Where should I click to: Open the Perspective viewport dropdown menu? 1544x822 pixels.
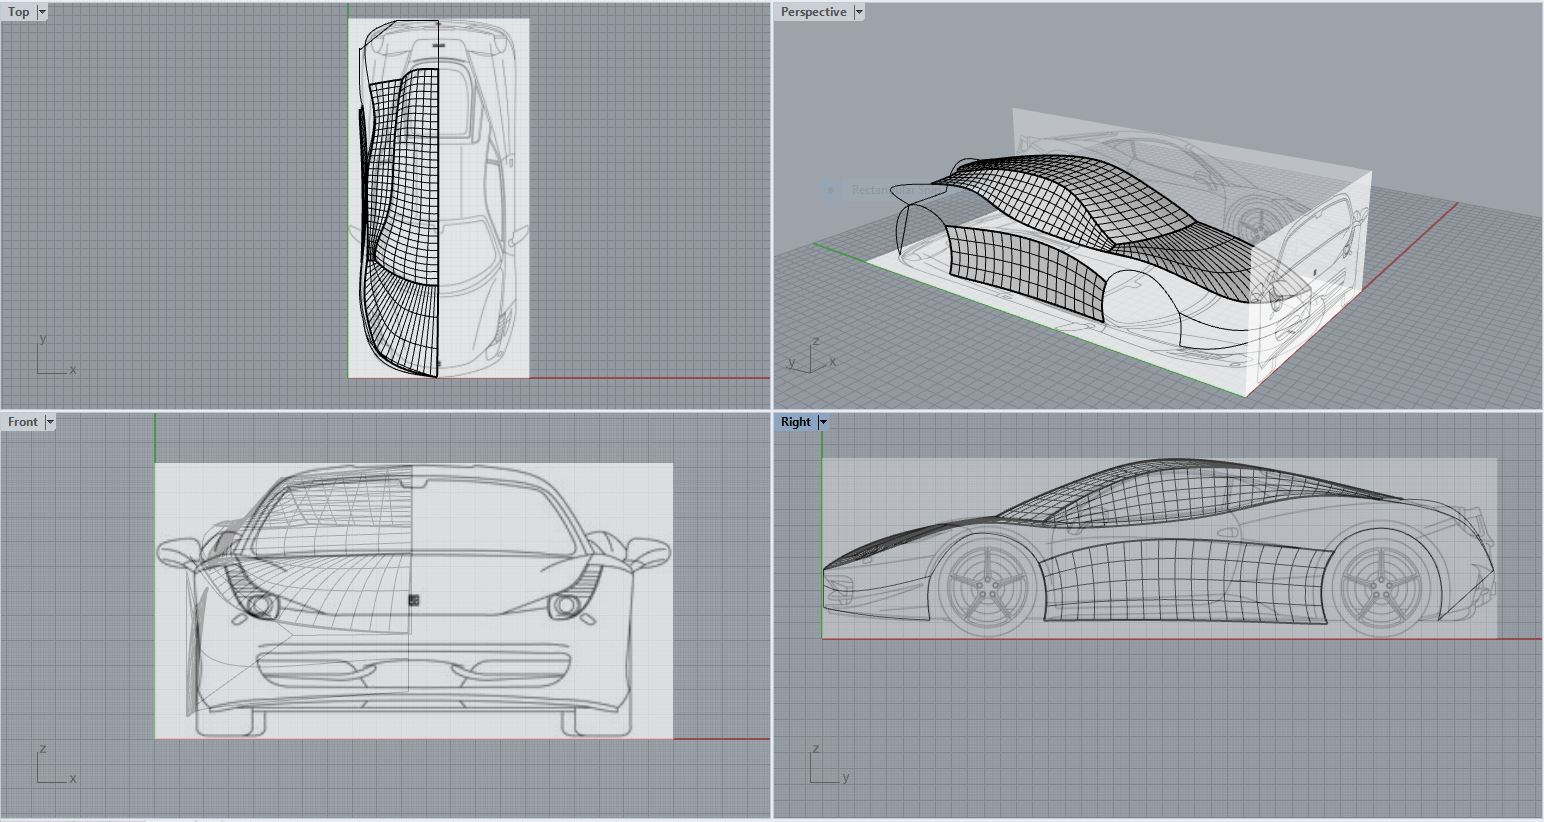pyautogui.click(x=860, y=11)
